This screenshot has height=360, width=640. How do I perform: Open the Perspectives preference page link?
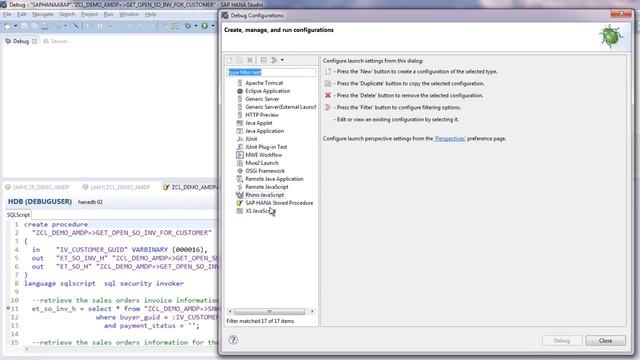[x=450, y=139]
